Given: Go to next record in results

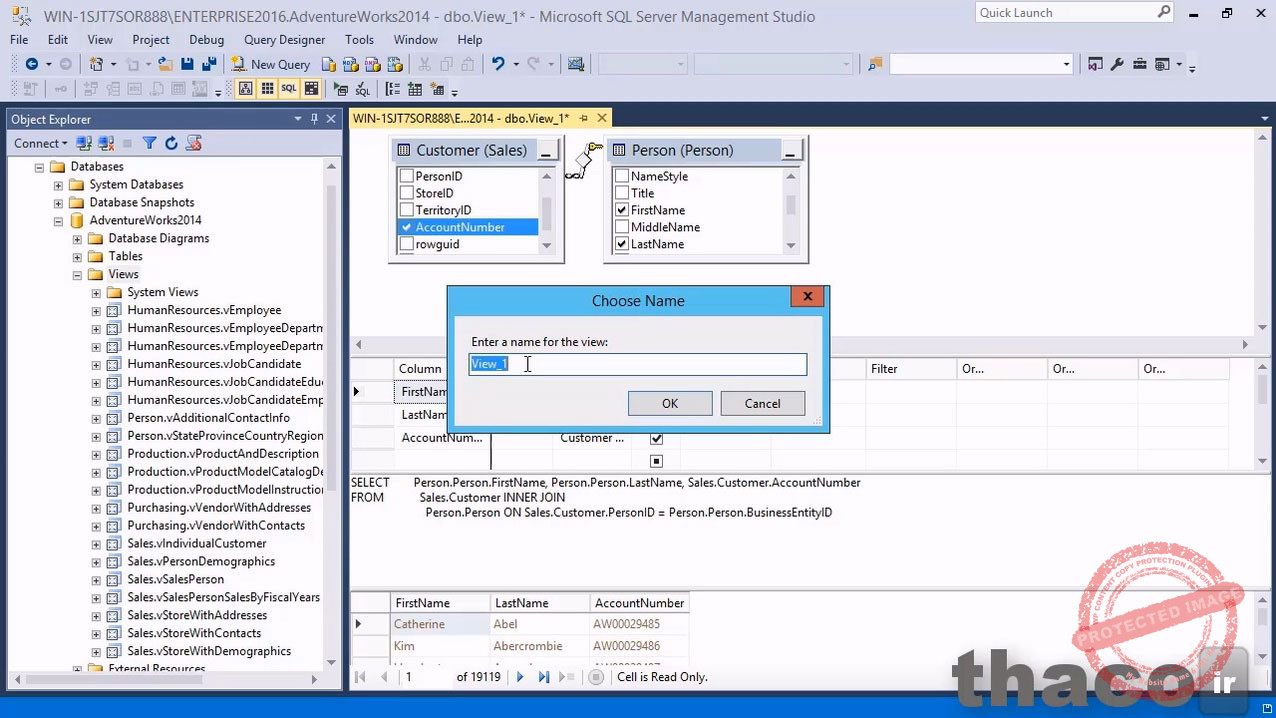Looking at the screenshot, I should 519,677.
